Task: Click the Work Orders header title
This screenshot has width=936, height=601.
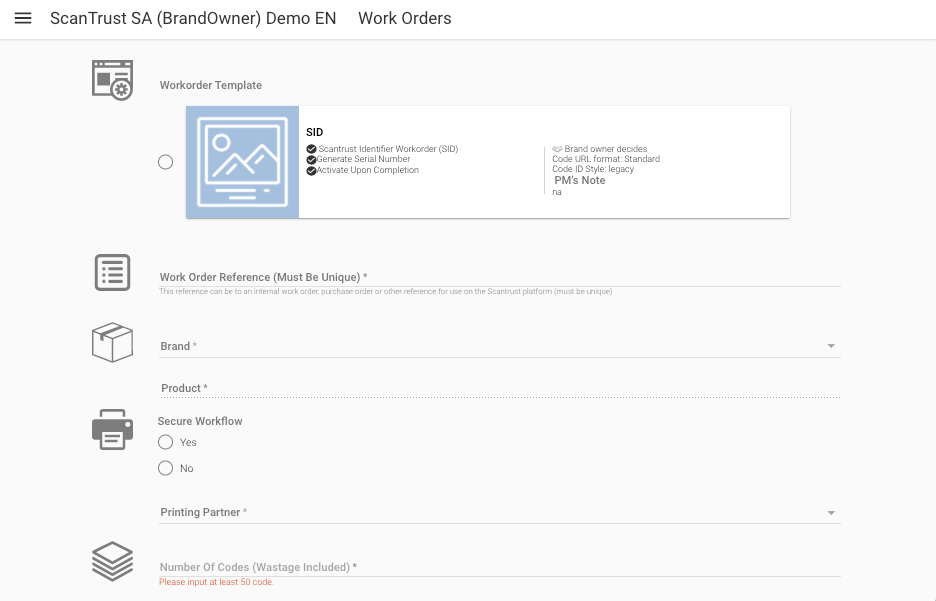Action: coord(404,19)
